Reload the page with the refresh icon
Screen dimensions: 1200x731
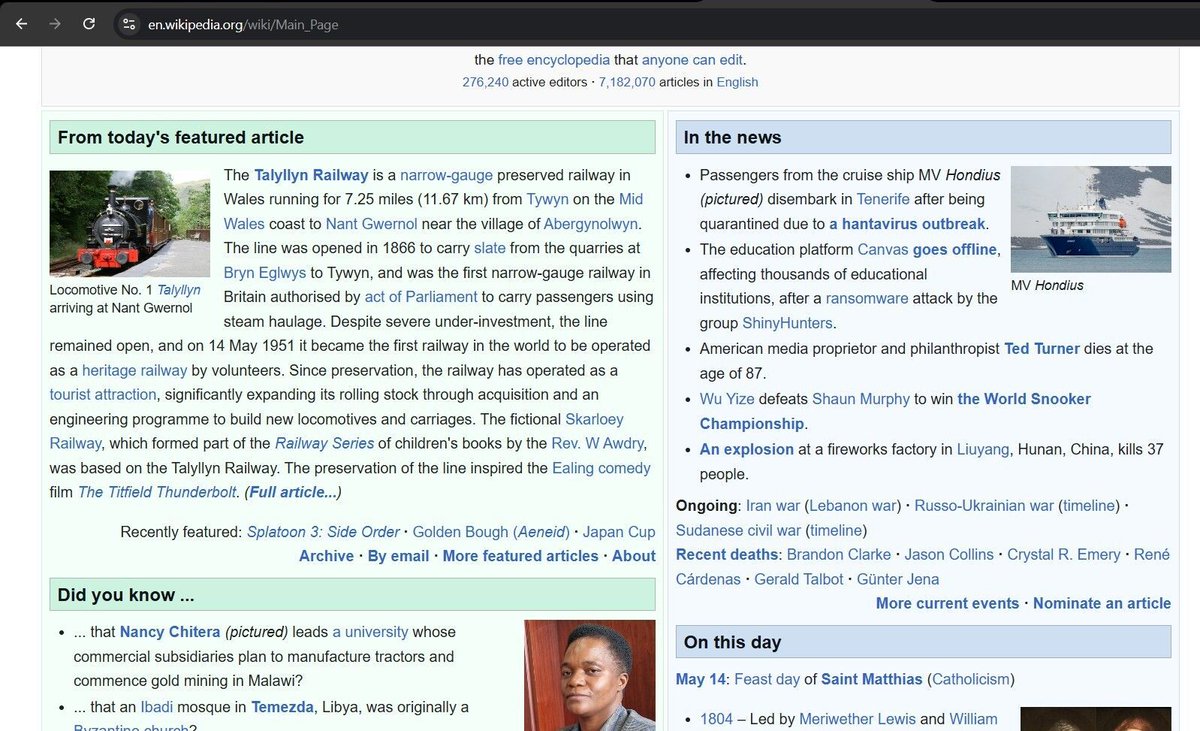(89, 24)
